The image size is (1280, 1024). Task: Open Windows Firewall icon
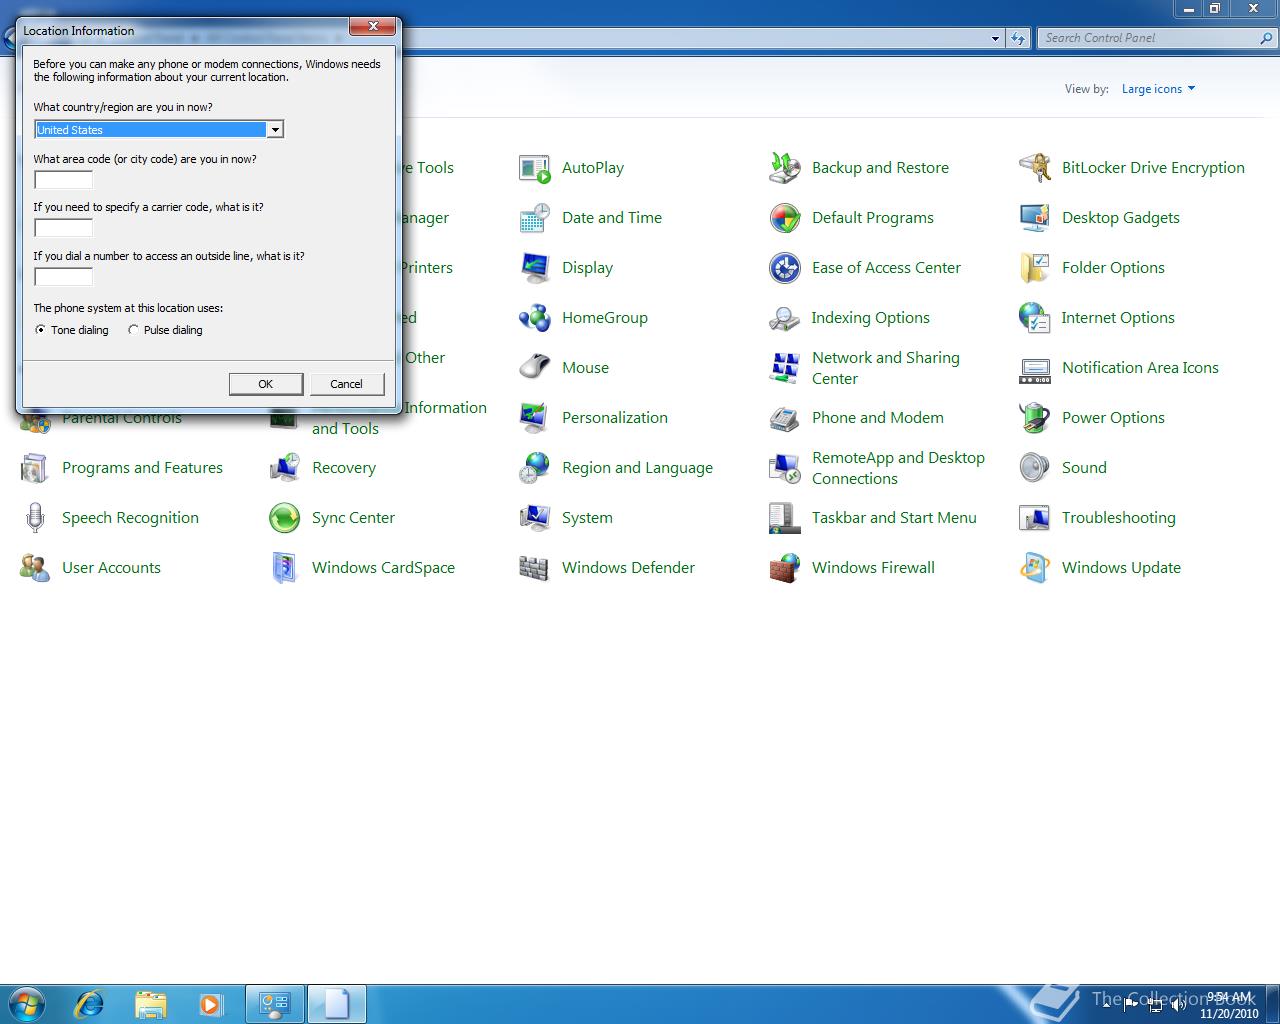pyautogui.click(x=785, y=568)
